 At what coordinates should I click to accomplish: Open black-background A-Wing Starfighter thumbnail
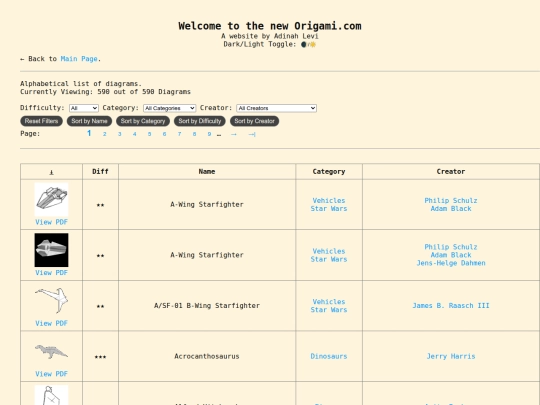coord(51,250)
